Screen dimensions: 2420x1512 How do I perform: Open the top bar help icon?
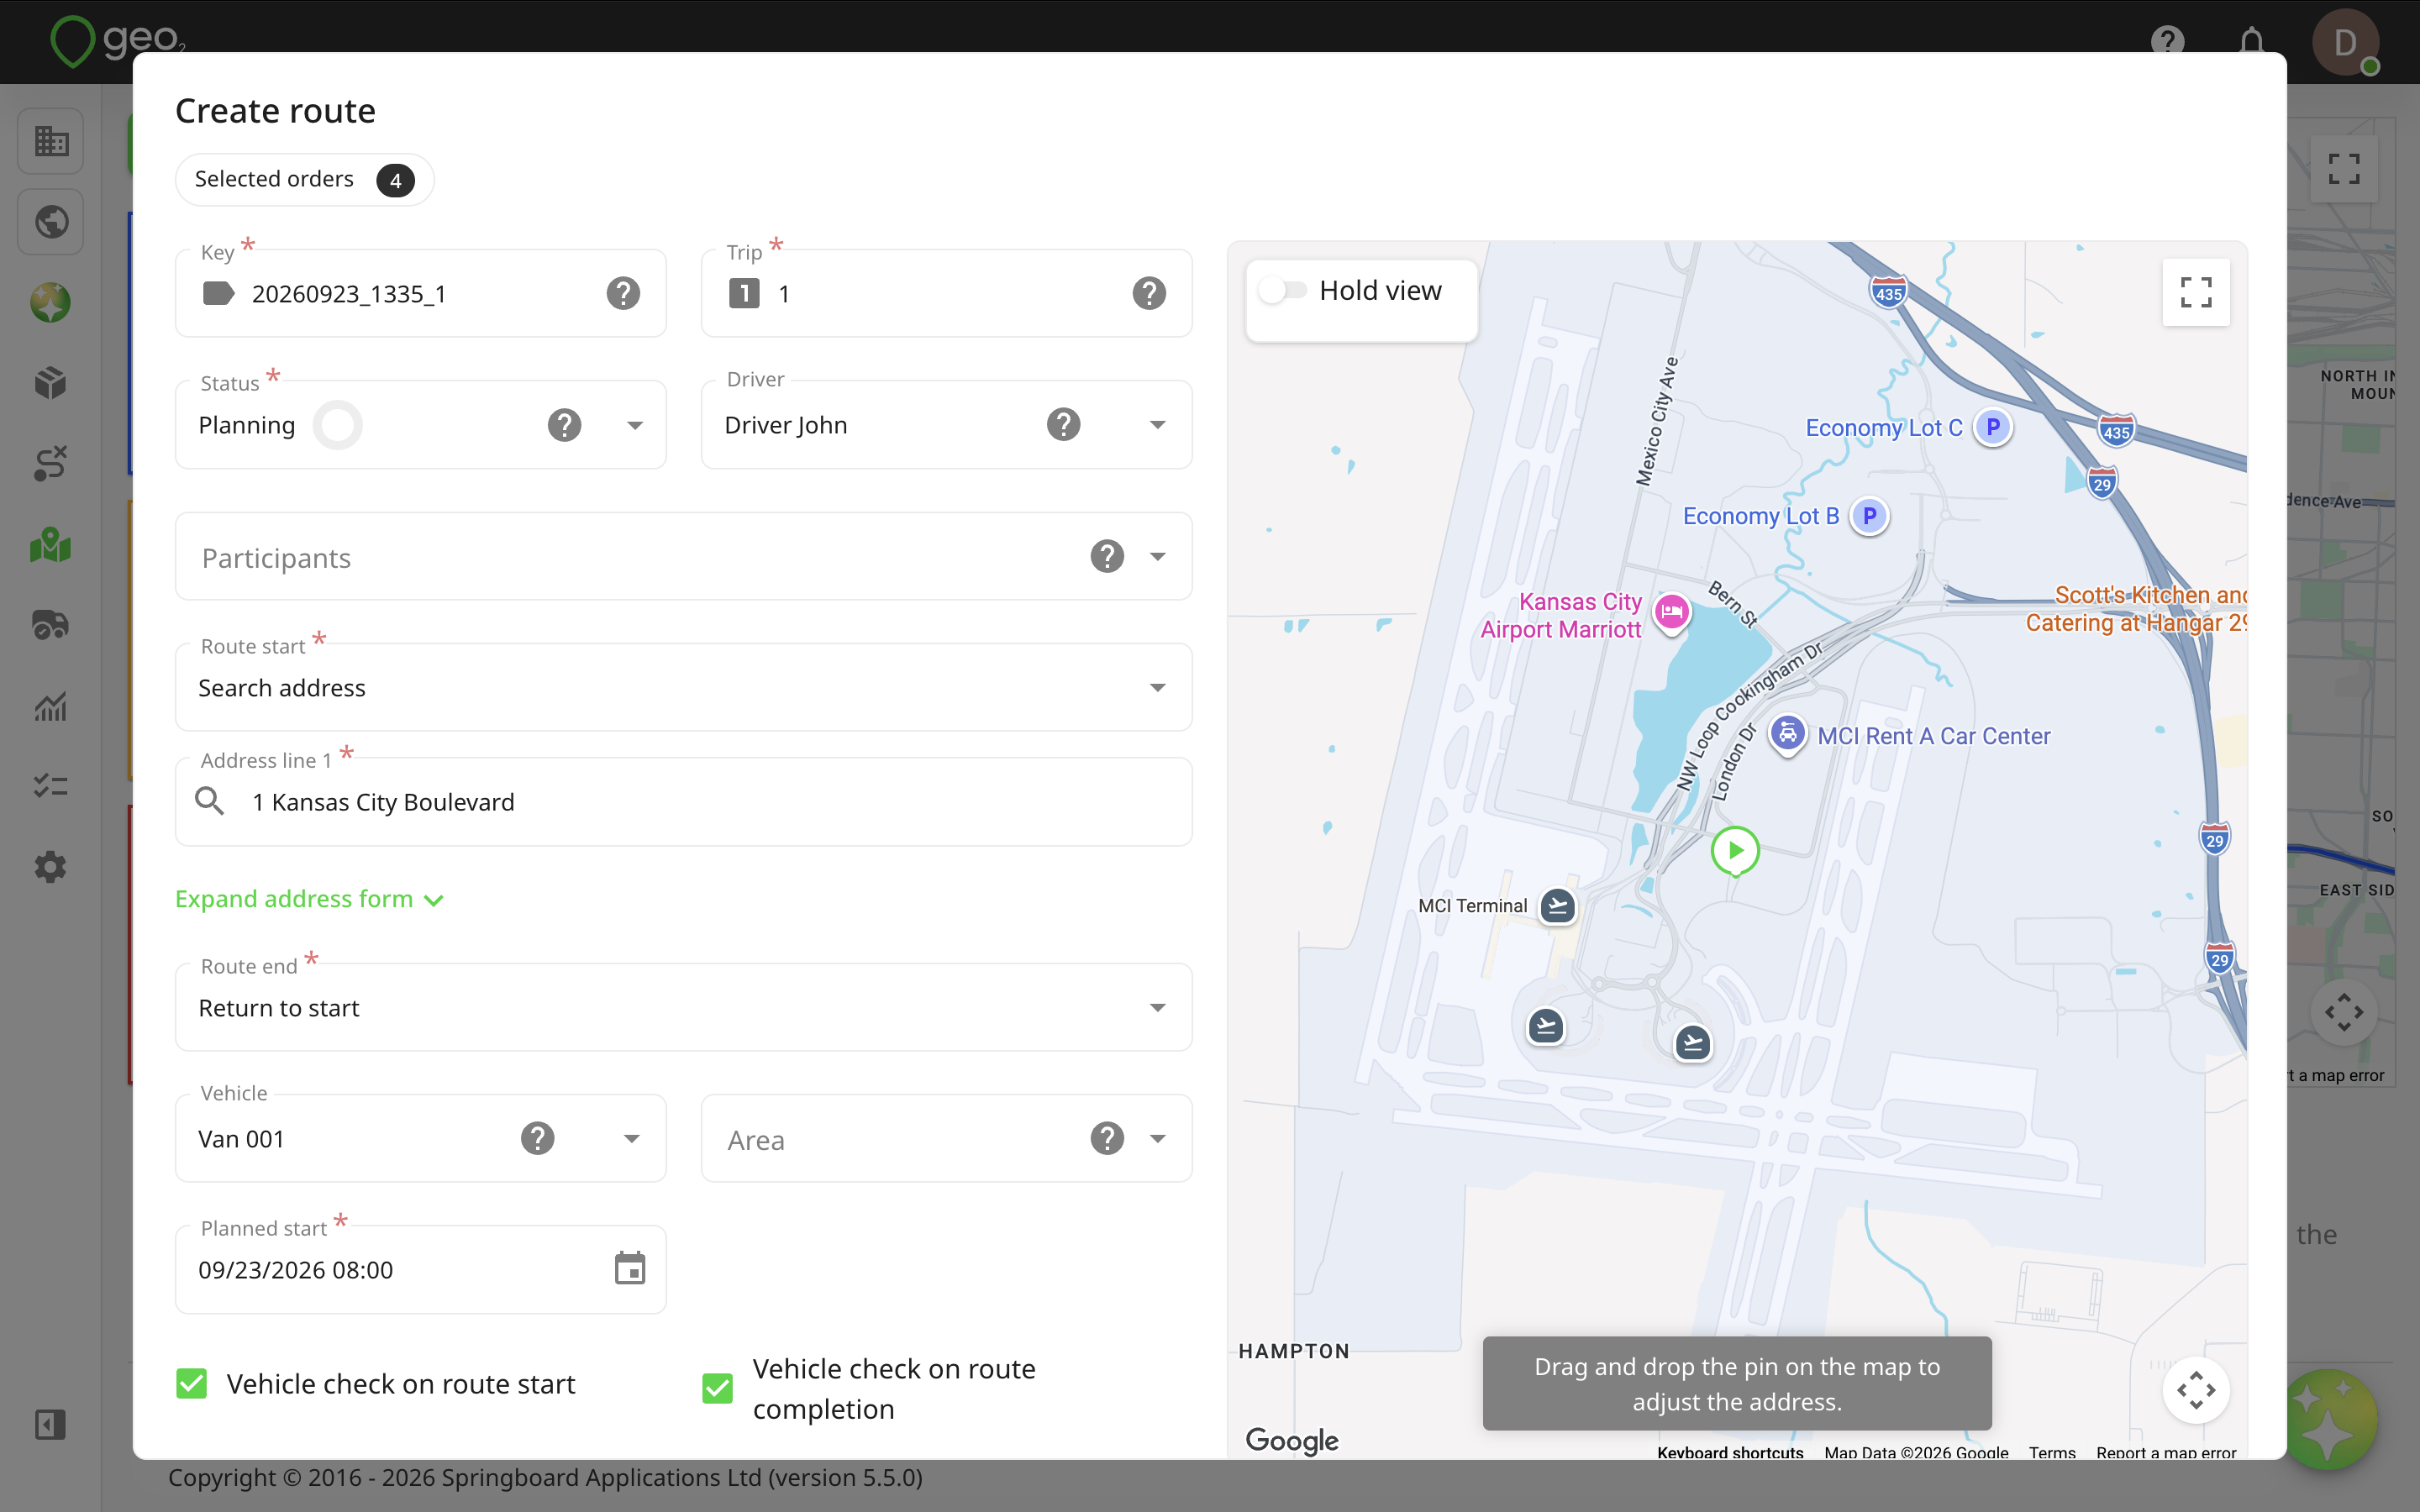point(2167,42)
